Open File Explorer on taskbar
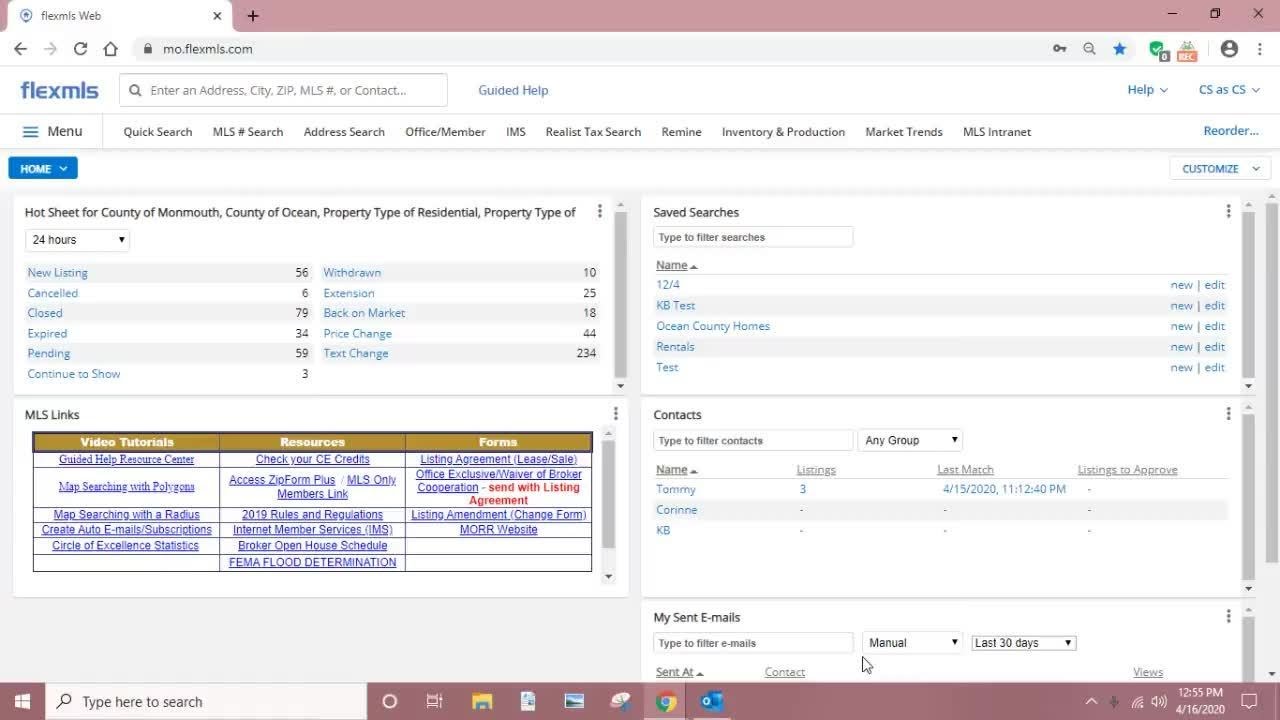This screenshot has width=1280, height=720. click(481, 701)
